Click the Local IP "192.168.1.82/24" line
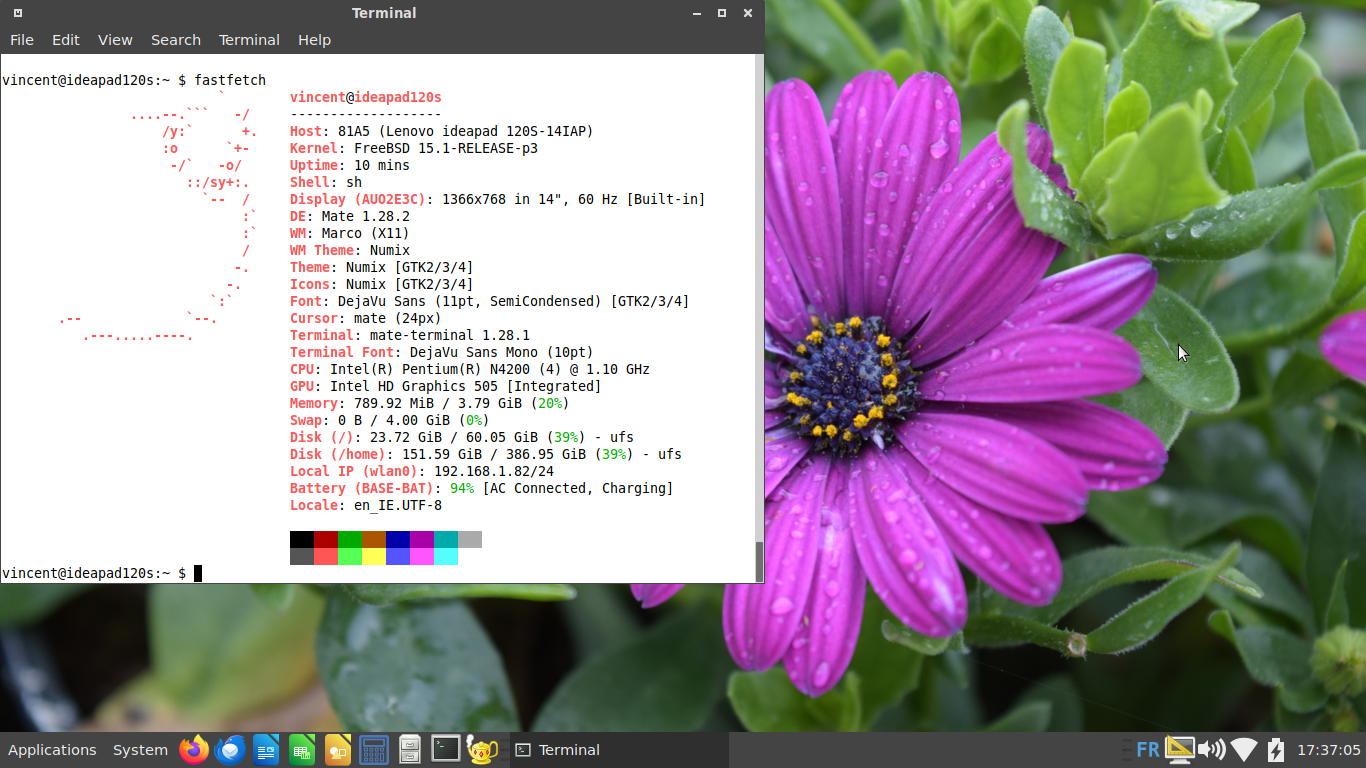 [x=422, y=471]
